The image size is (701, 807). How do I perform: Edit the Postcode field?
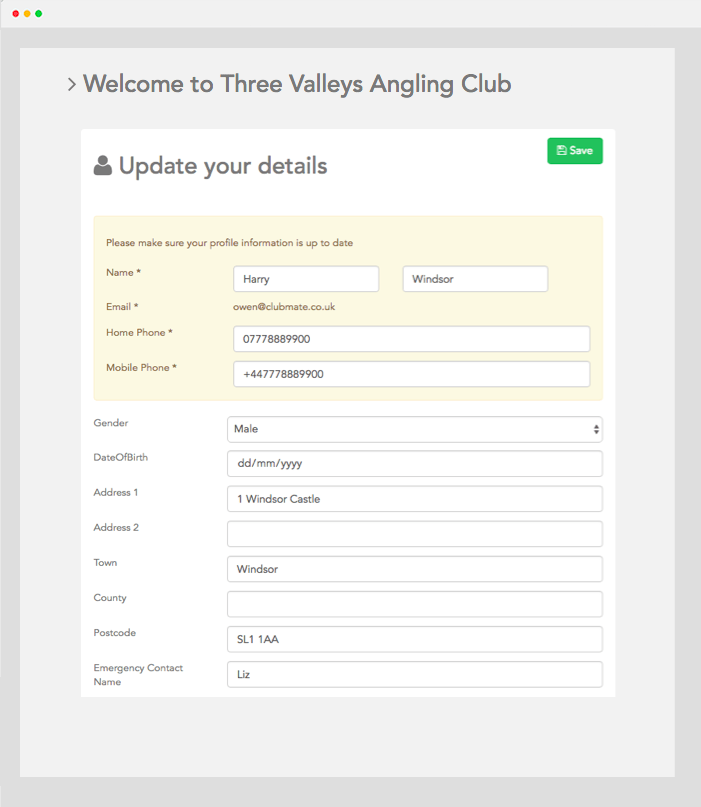pos(414,639)
